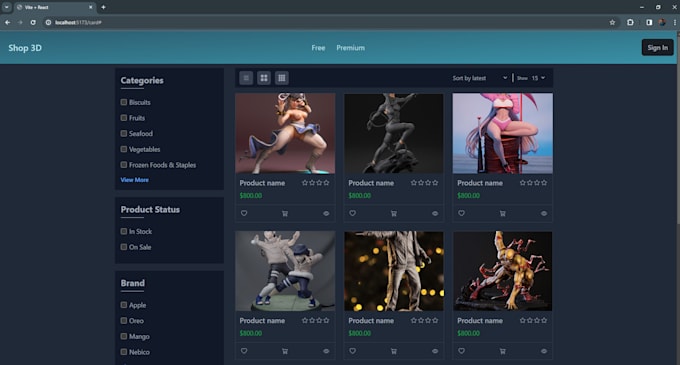
Task: Open the female fighter figurine product image
Action: (285, 134)
